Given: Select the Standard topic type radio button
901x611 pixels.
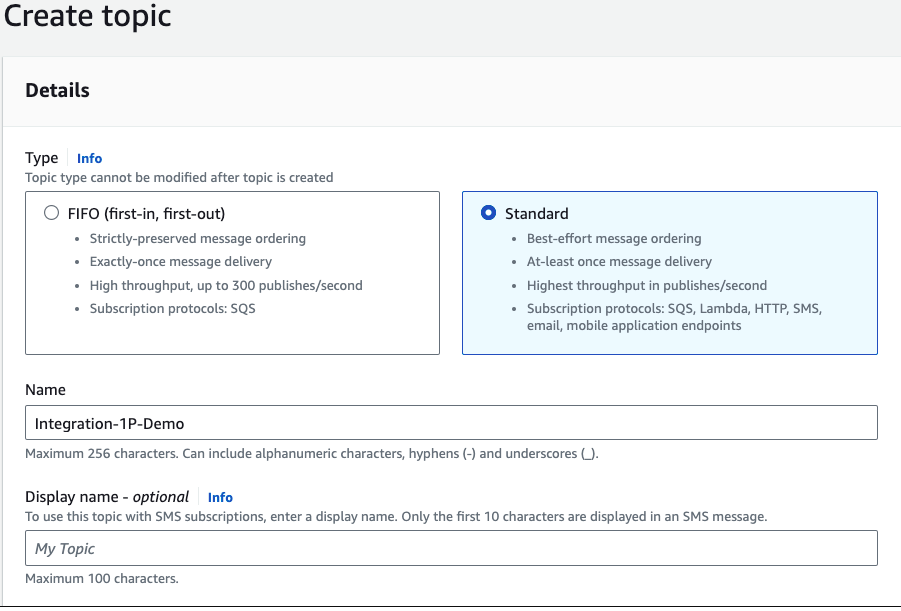Looking at the screenshot, I should click(x=488, y=213).
